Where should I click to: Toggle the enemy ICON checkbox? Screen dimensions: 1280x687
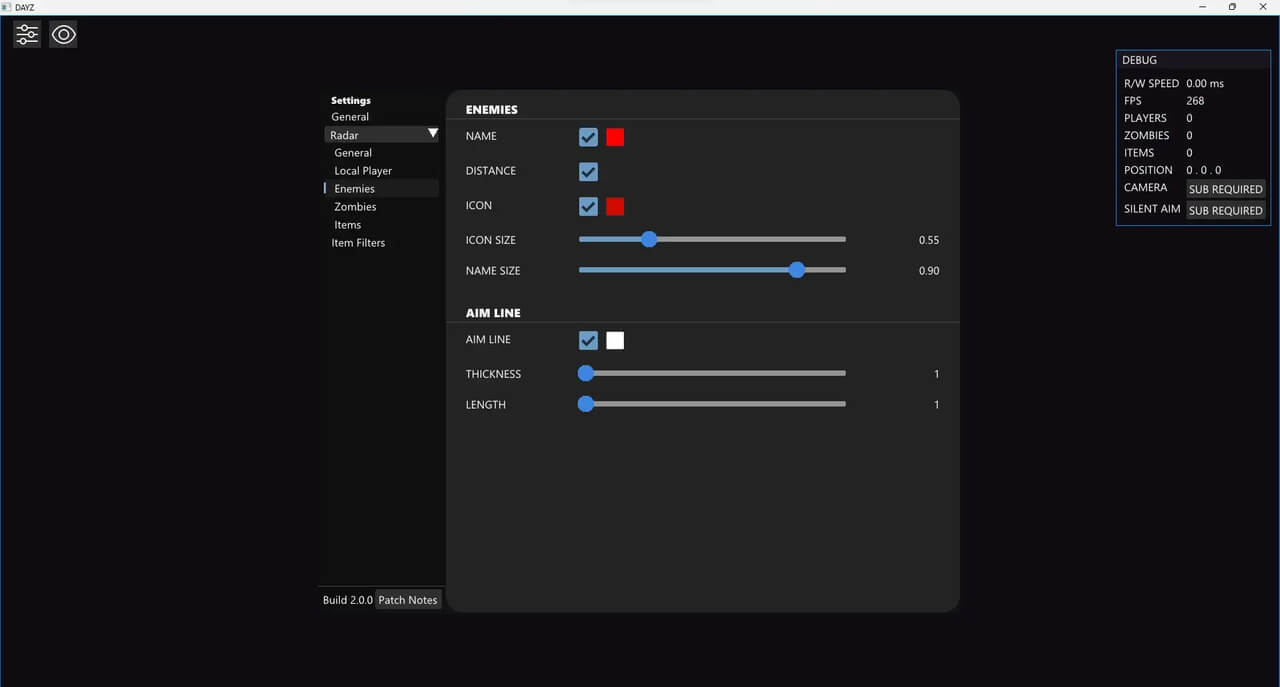coord(588,206)
